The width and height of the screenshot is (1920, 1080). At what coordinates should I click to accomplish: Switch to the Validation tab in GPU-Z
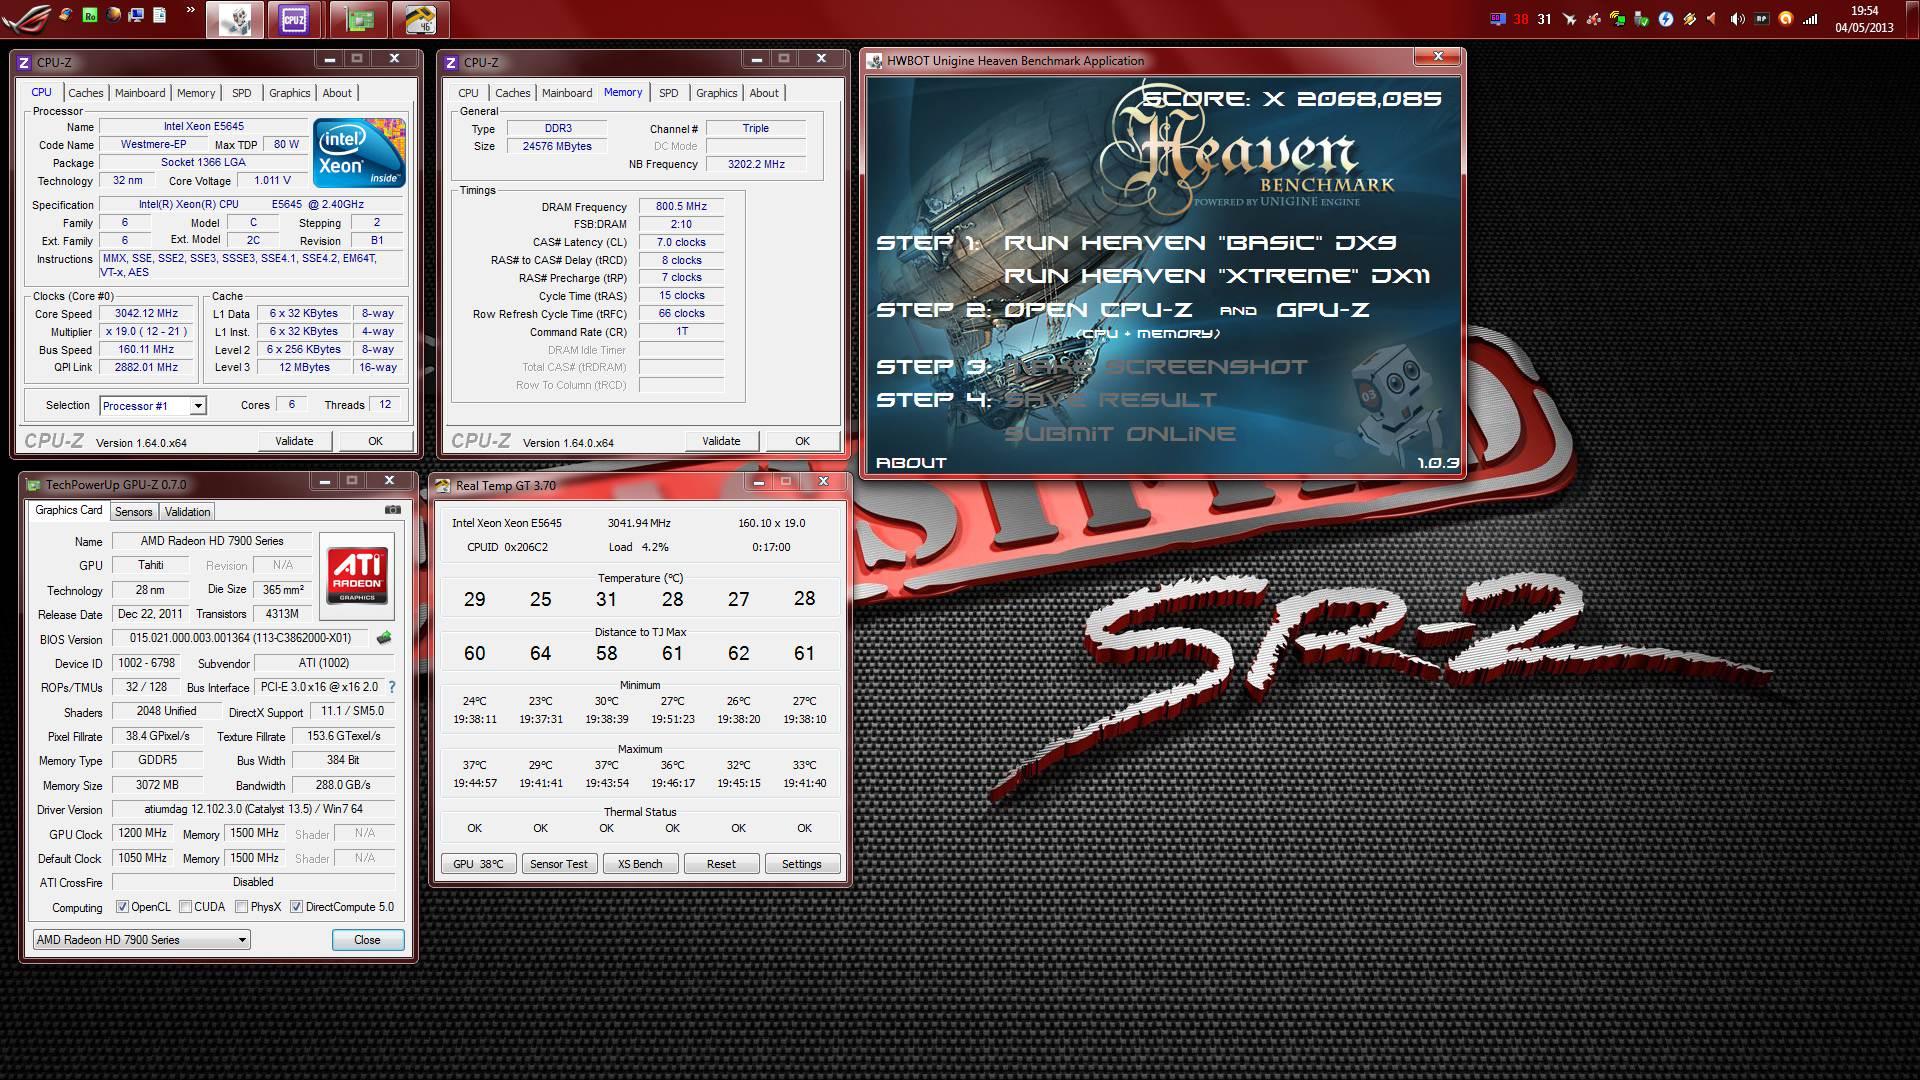tap(187, 512)
